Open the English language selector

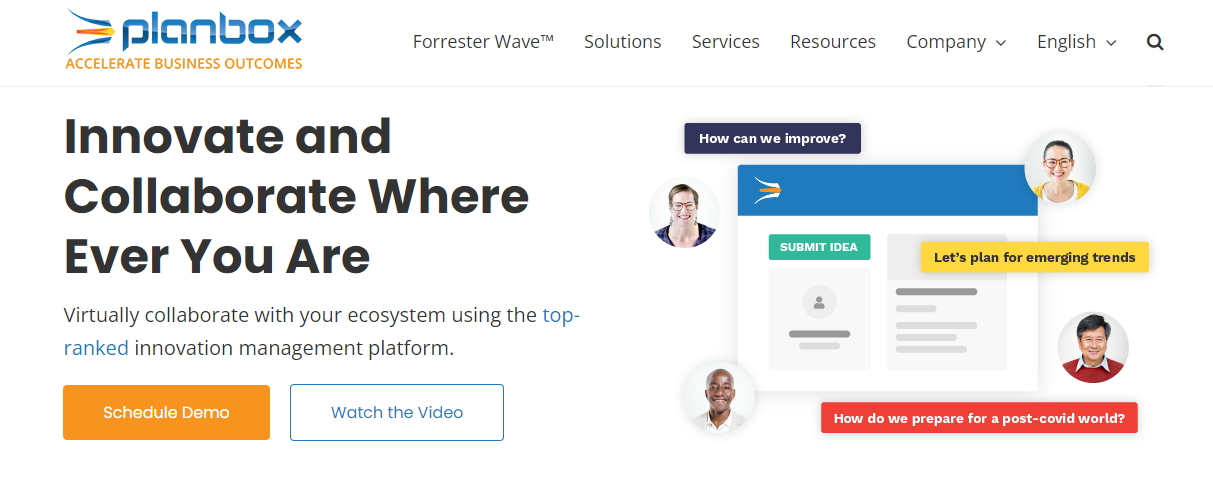click(1077, 42)
